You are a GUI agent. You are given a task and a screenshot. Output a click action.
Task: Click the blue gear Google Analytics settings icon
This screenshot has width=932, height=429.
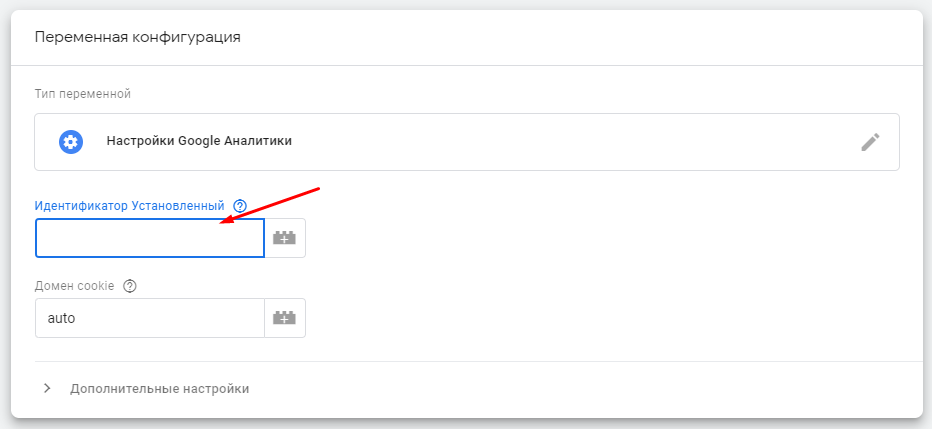[x=71, y=142]
